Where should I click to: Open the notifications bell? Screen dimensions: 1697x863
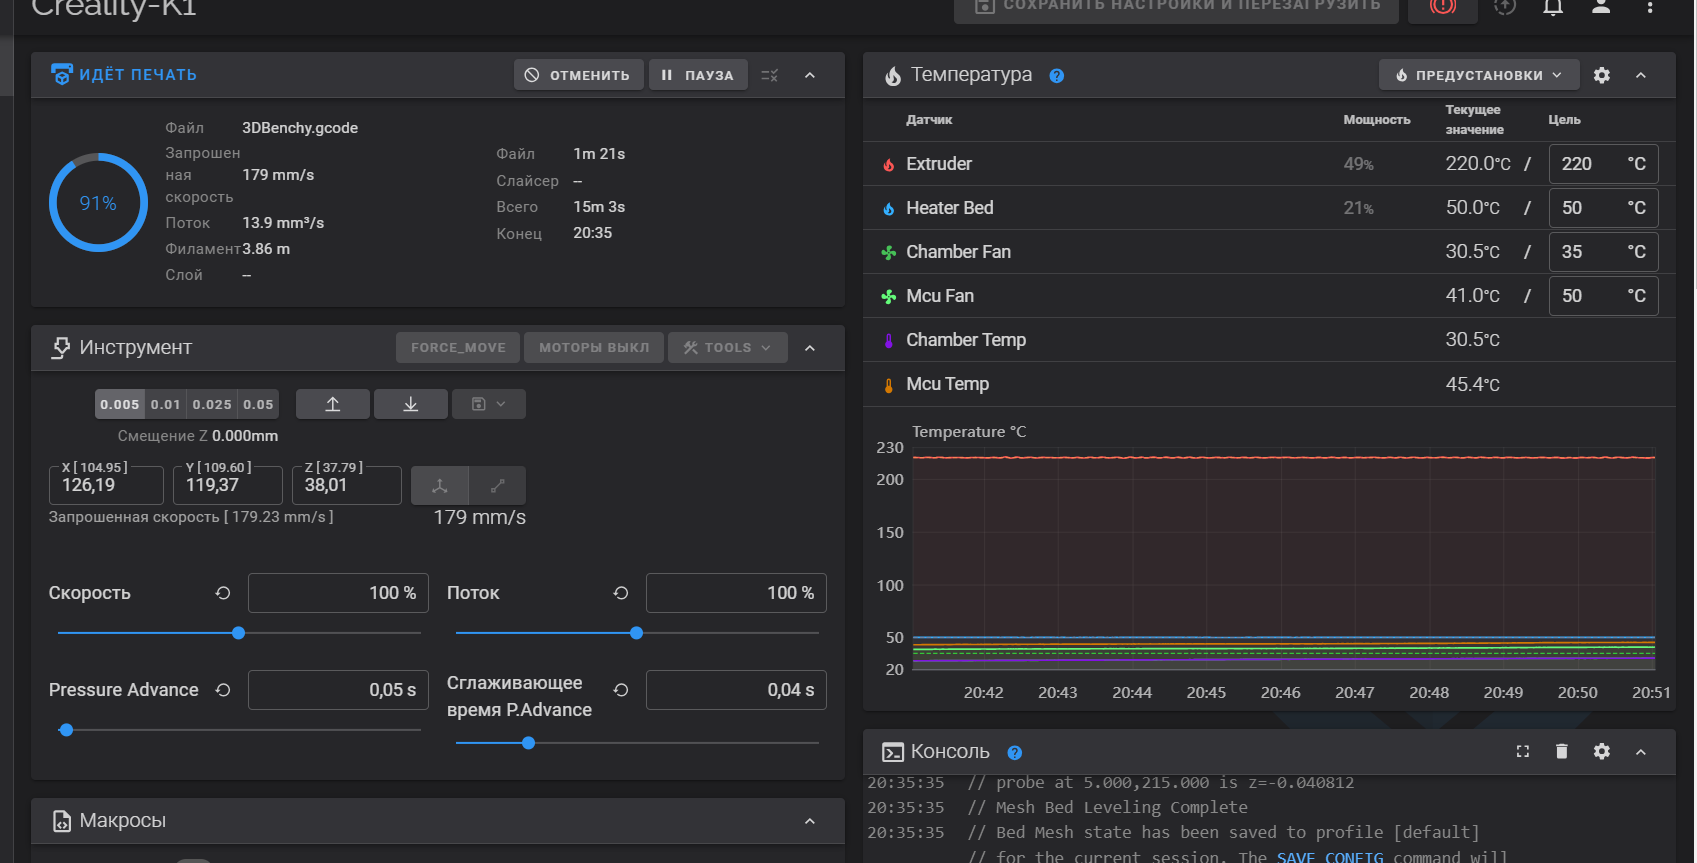[1553, 8]
